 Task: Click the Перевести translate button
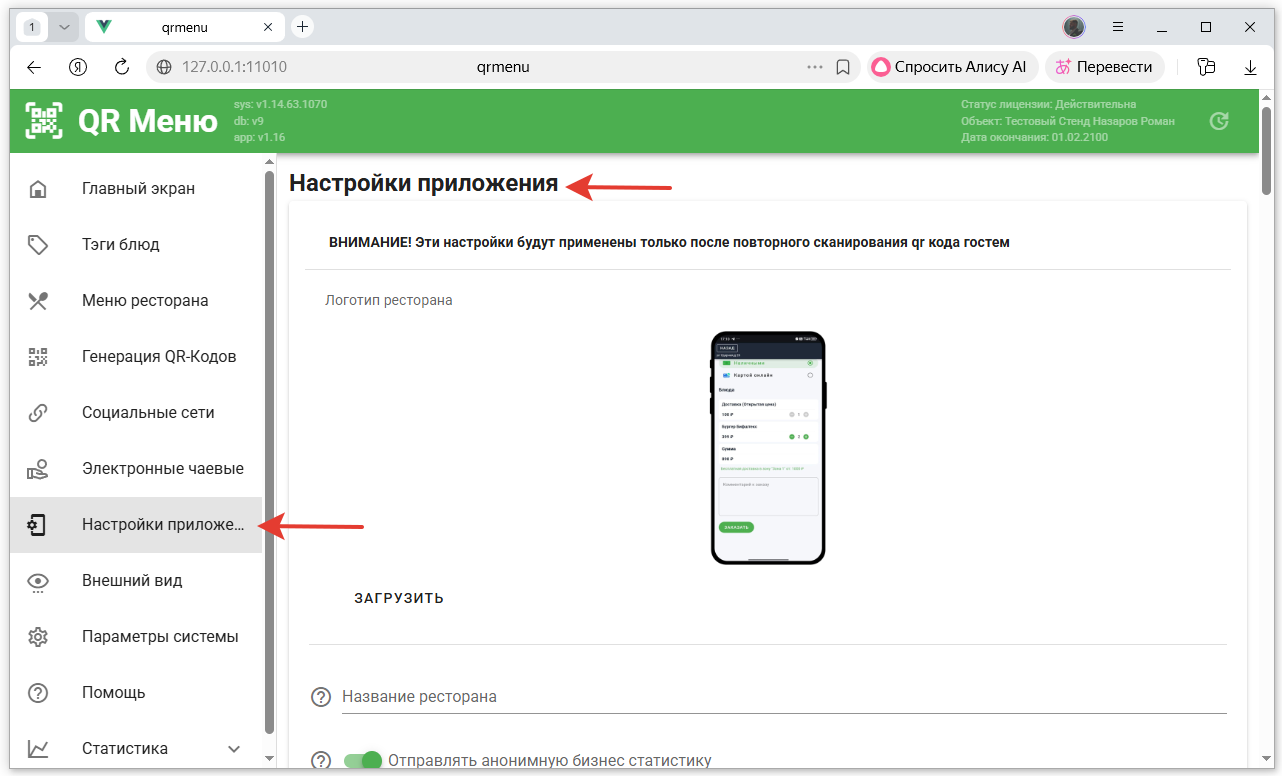[x=1104, y=67]
